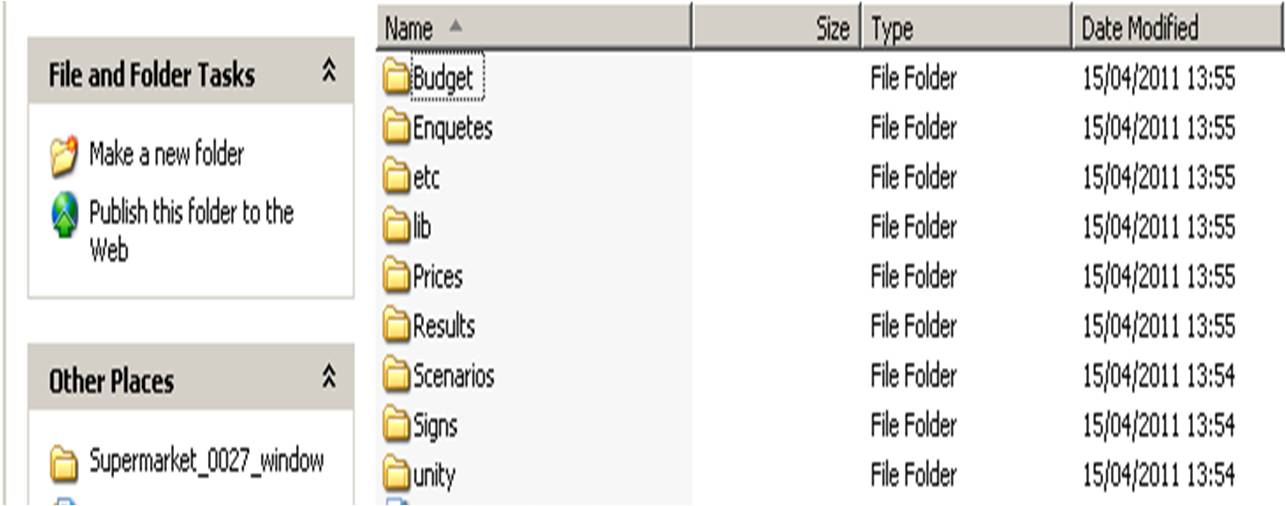Sort by the Size column header
The height and width of the screenshot is (506, 1286).
tap(777, 28)
